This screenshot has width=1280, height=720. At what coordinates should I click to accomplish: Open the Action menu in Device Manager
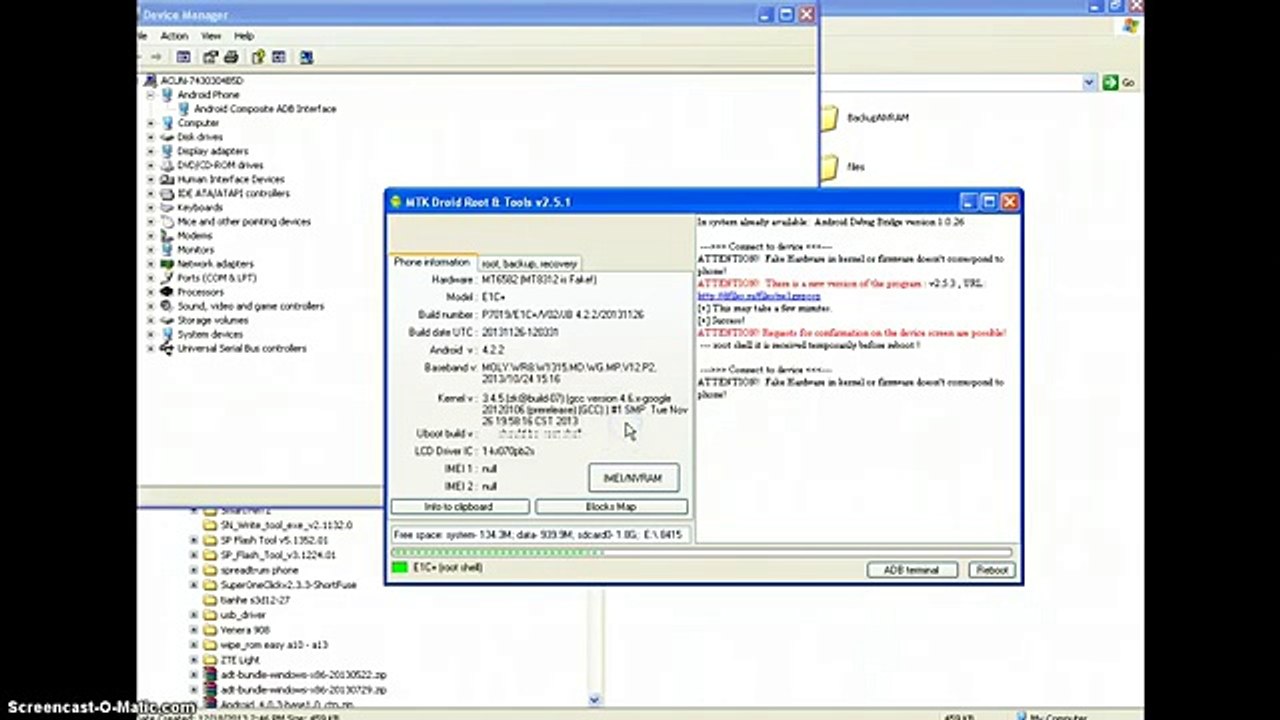pyautogui.click(x=174, y=36)
